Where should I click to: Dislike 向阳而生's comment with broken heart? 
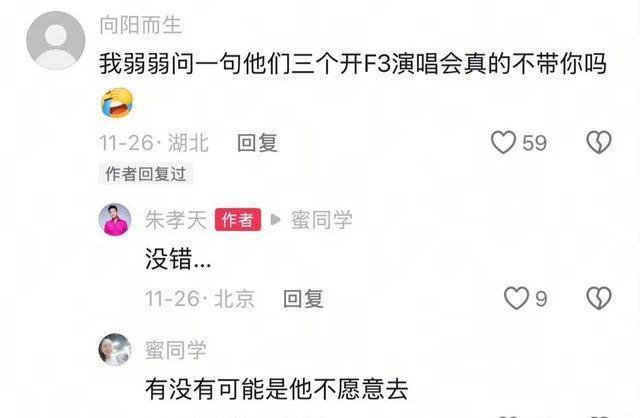(x=599, y=142)
